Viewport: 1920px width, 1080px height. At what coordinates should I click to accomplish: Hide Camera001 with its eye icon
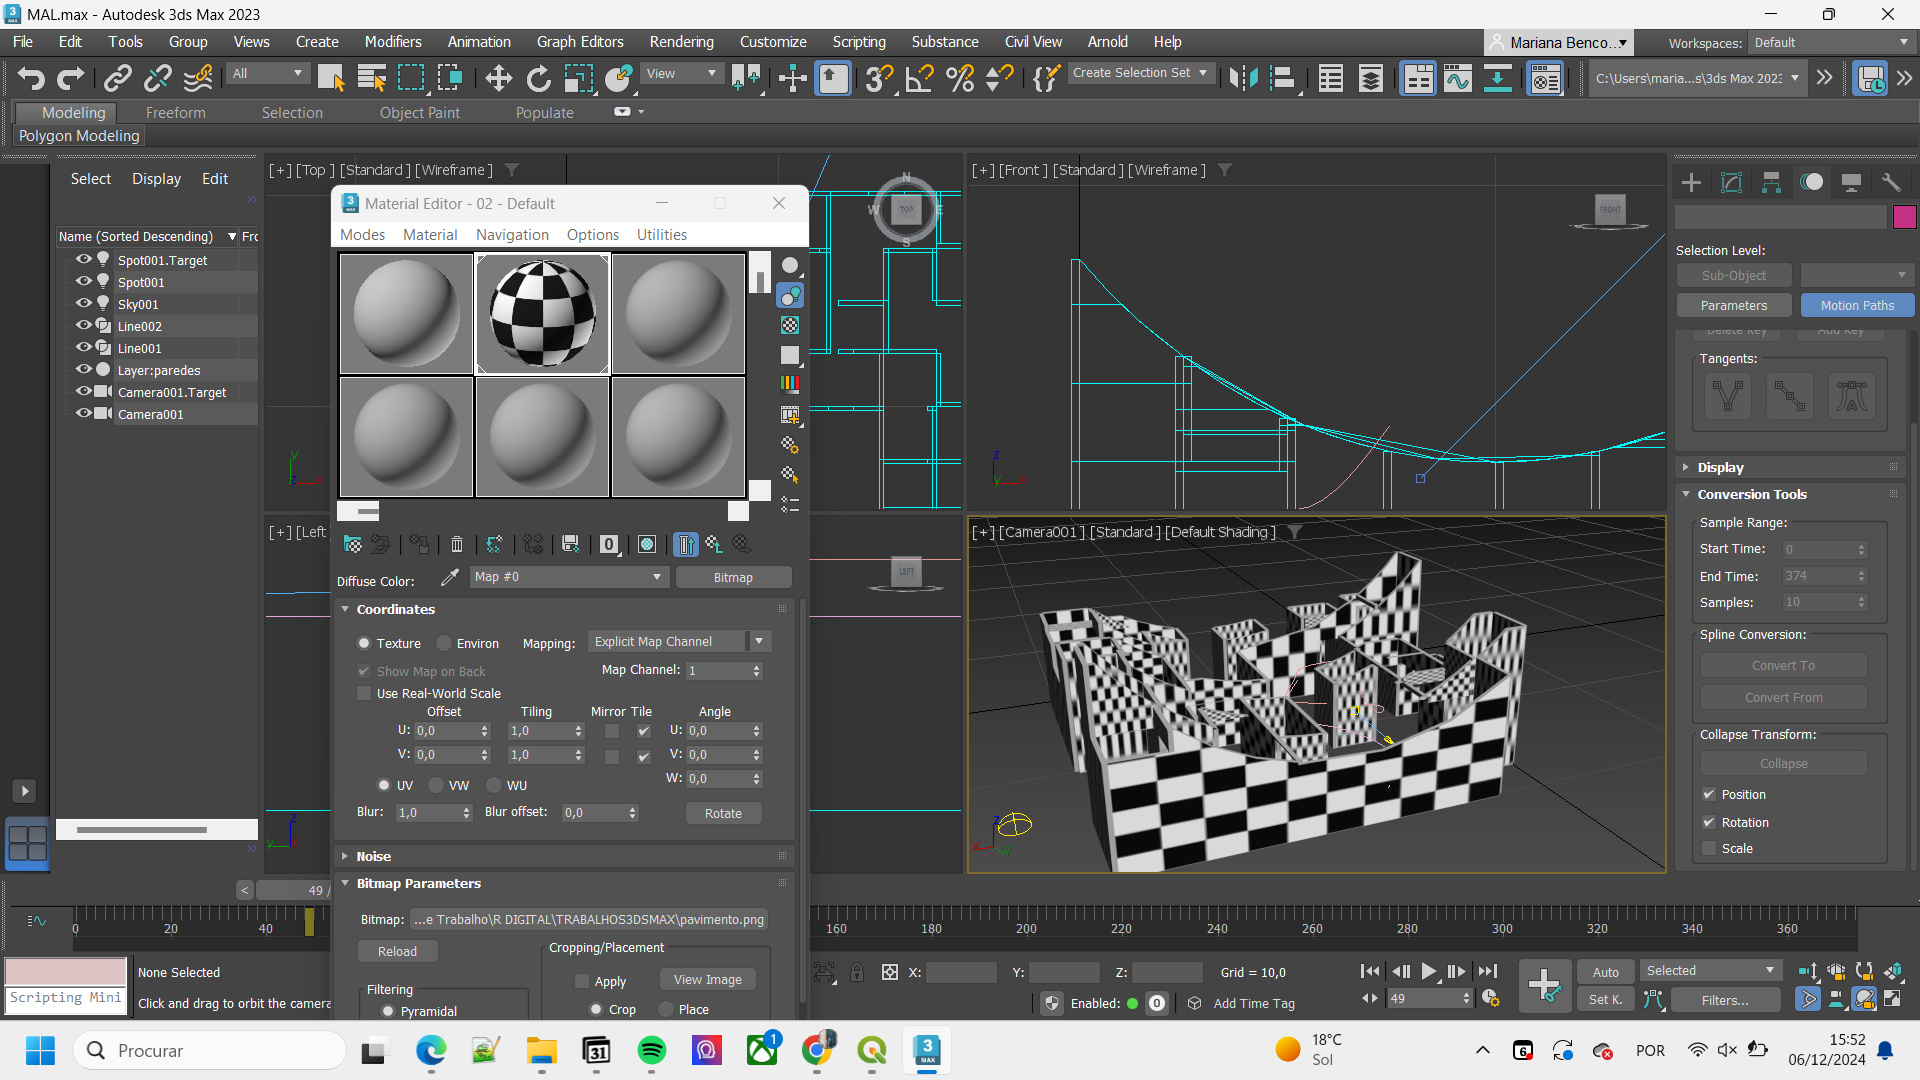pos(84,413)
